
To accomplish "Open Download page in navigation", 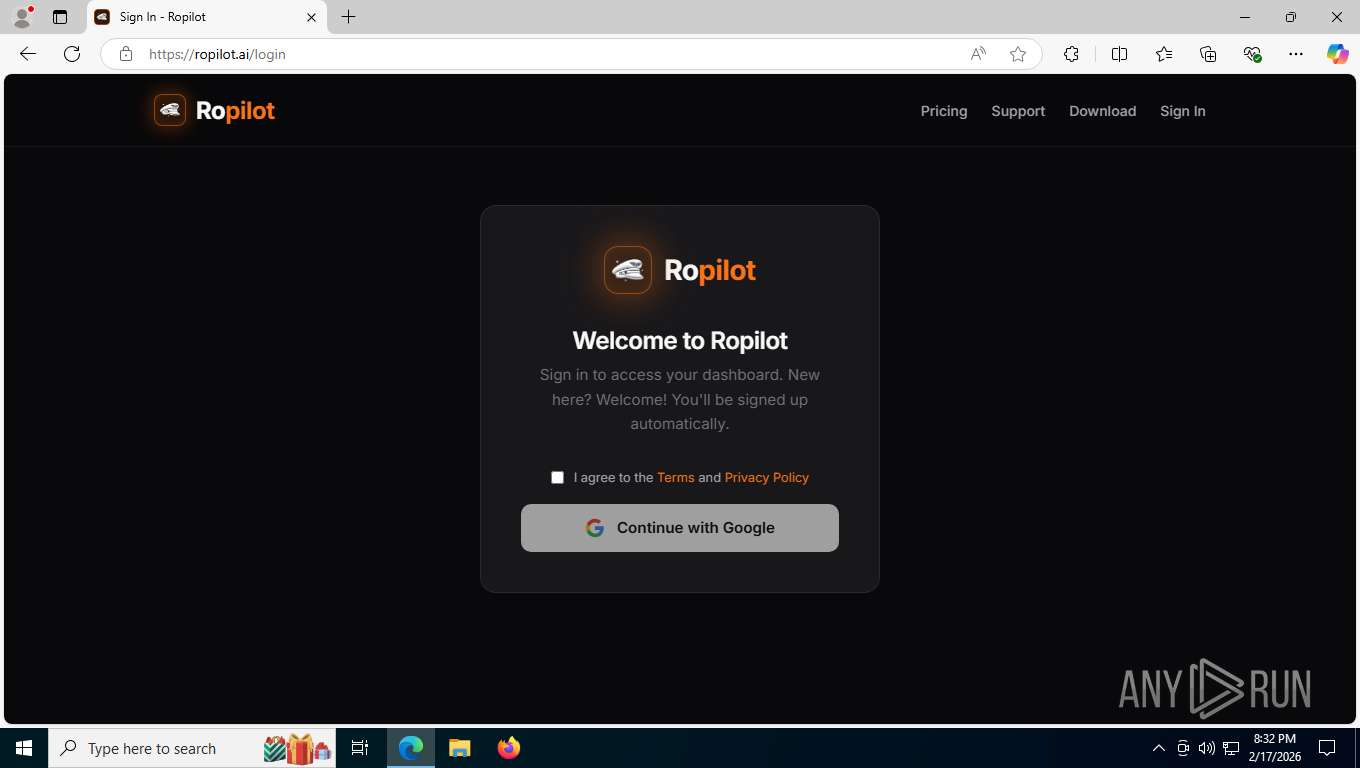I will point(1102,111).
